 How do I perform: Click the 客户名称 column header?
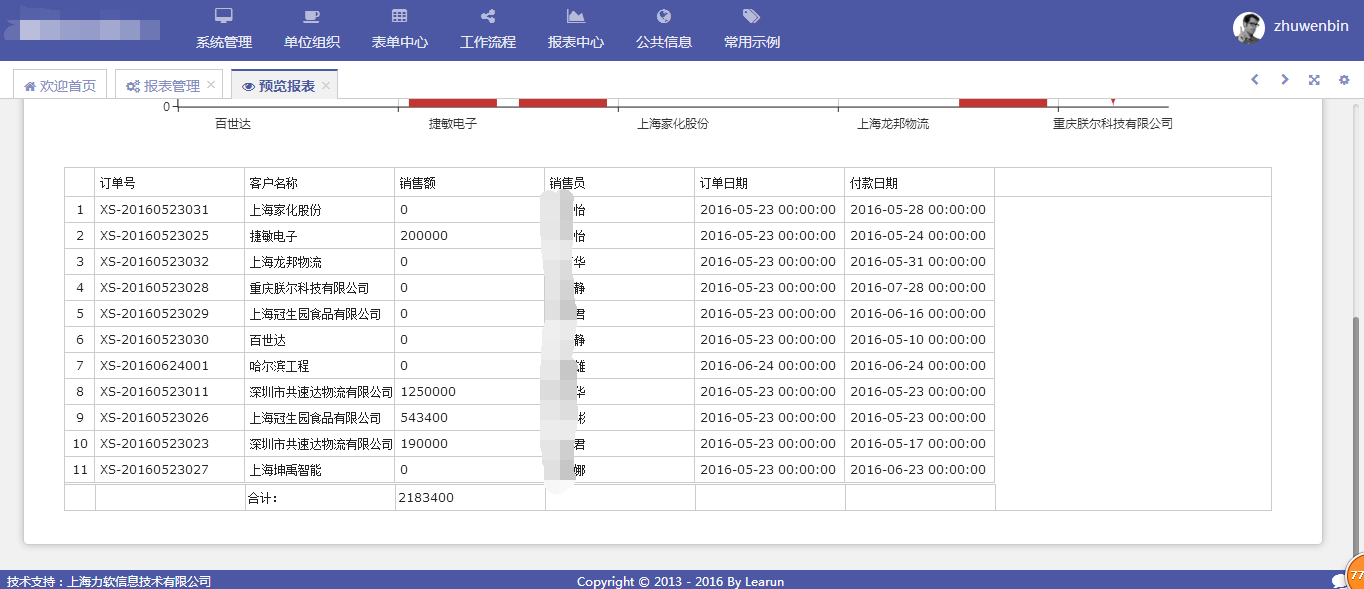[x=320, y=183]
